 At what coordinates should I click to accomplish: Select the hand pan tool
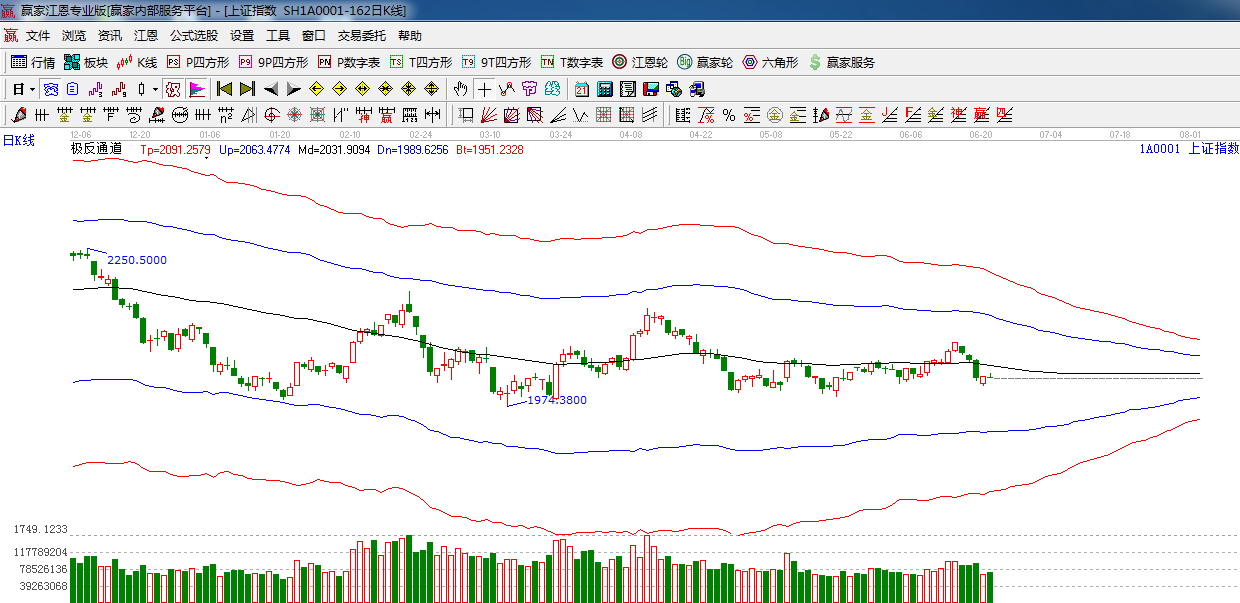click(x=460, y=89)
